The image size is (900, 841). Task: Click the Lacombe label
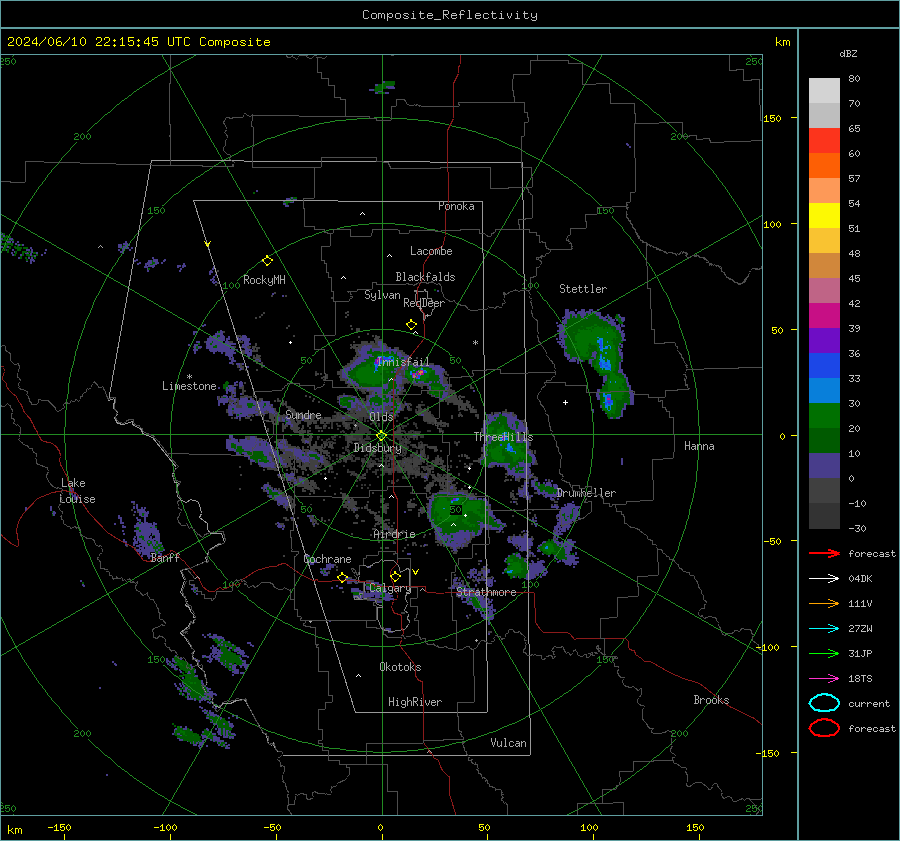pyautogui.click(x=431, y=251)
